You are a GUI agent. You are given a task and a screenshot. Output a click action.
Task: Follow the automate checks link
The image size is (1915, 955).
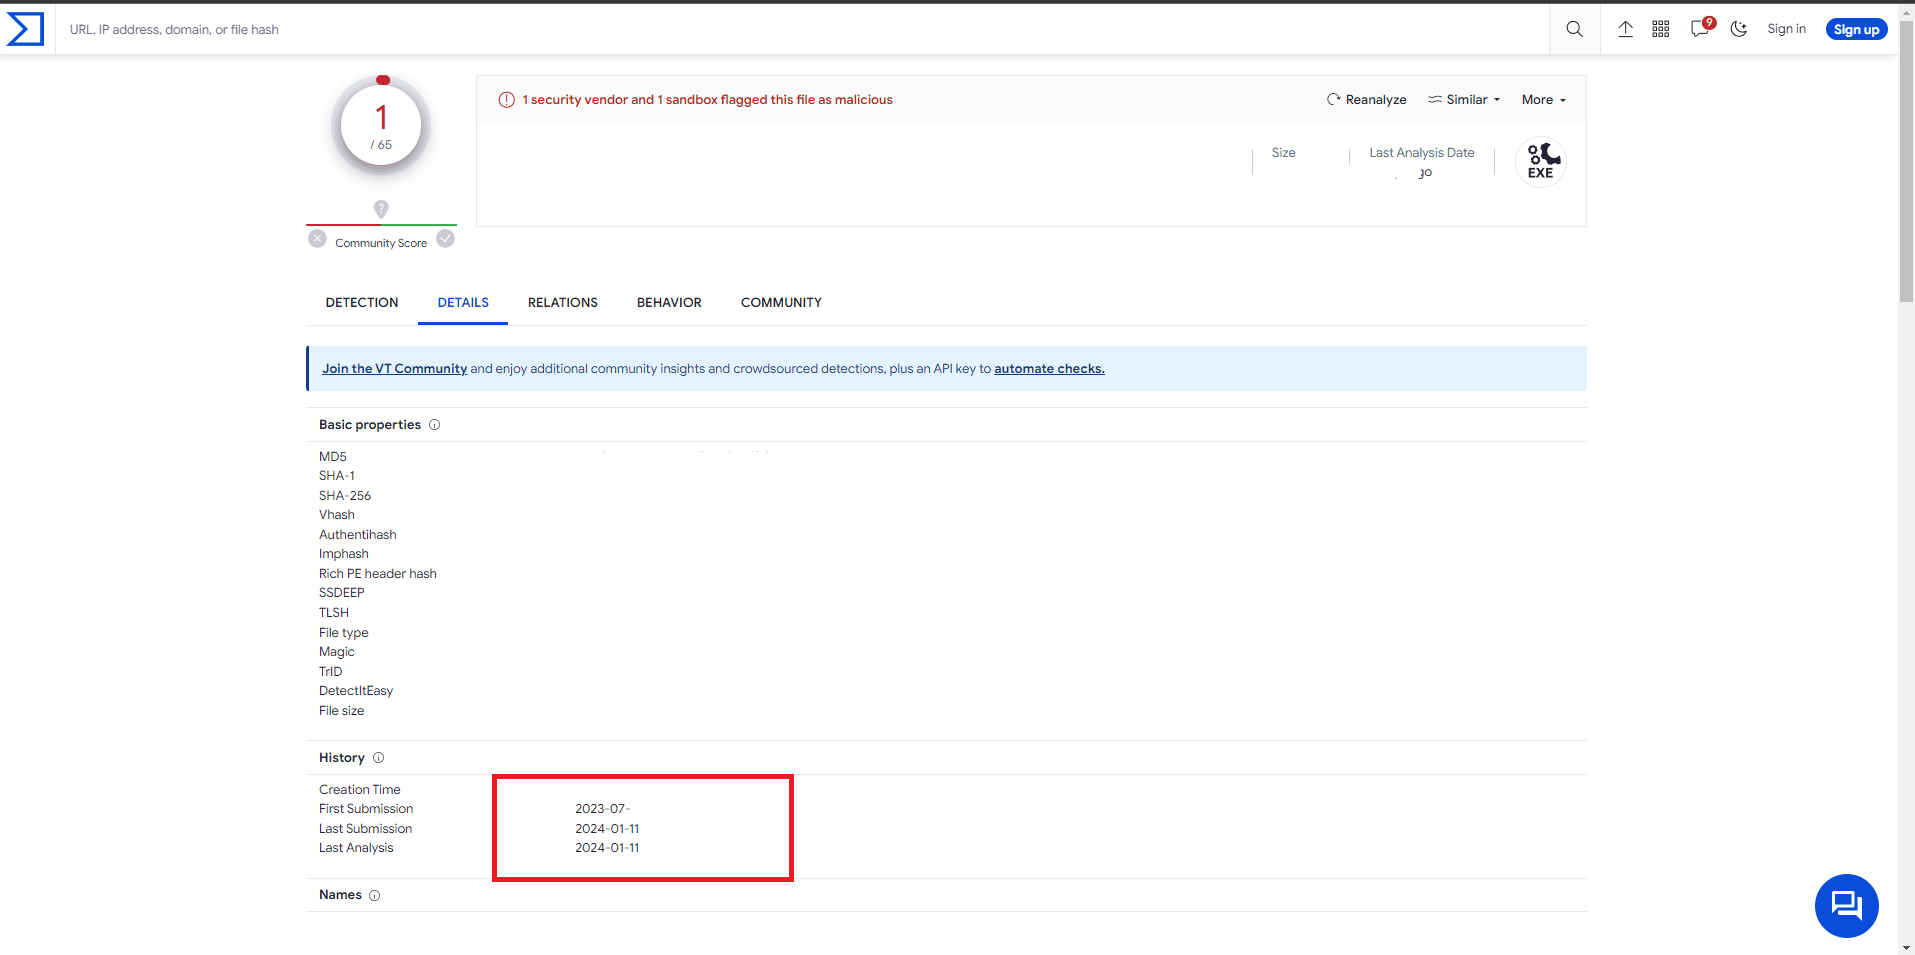click(1049, 368)
